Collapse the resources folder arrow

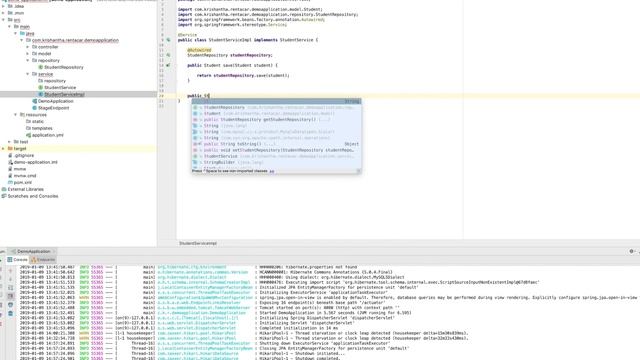(16, 115)
